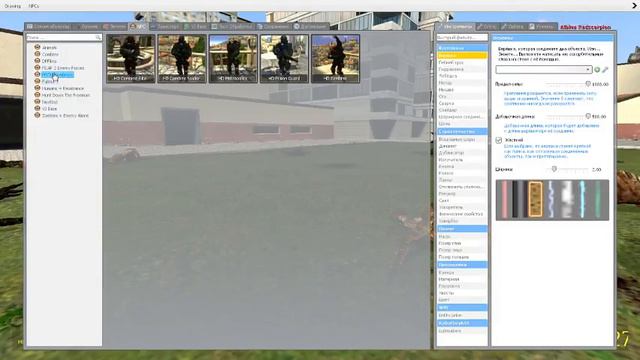This screenshot has height=360, width=640.
Task: Adjust the Добавочная длина slider
Action: coord(567,116)
